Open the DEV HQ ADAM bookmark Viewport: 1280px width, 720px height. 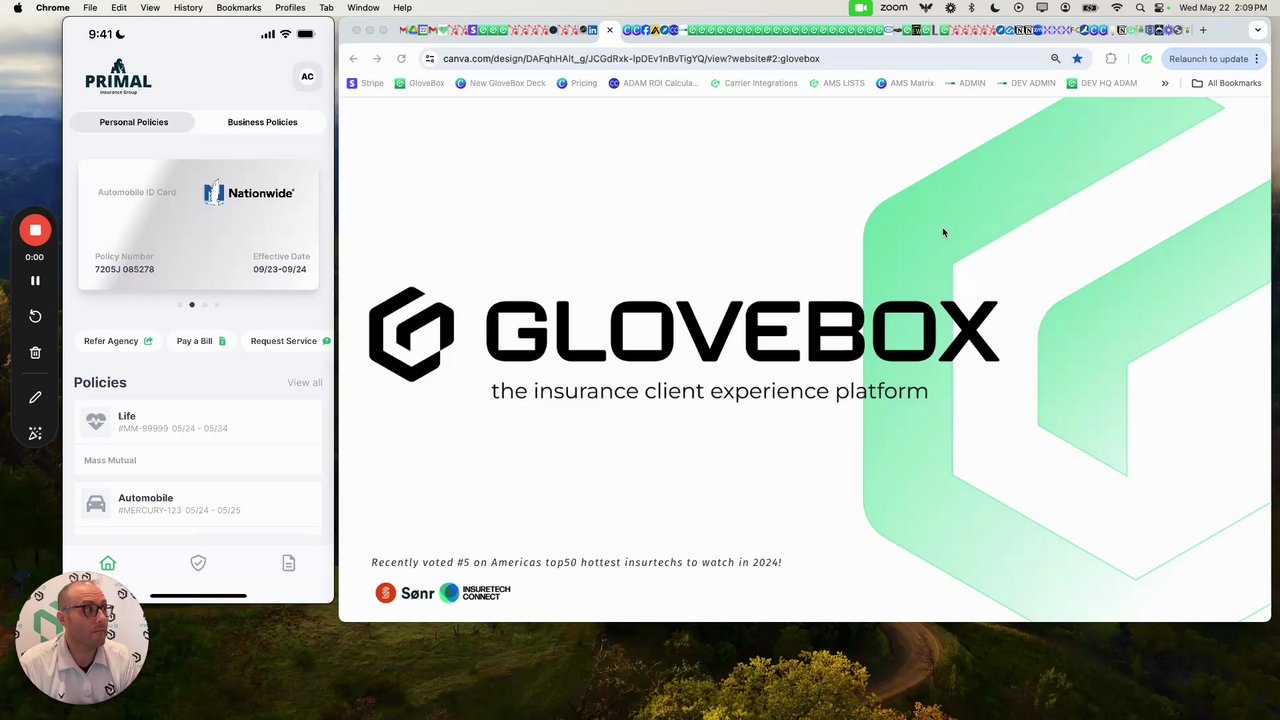[x=1101, y=83]
